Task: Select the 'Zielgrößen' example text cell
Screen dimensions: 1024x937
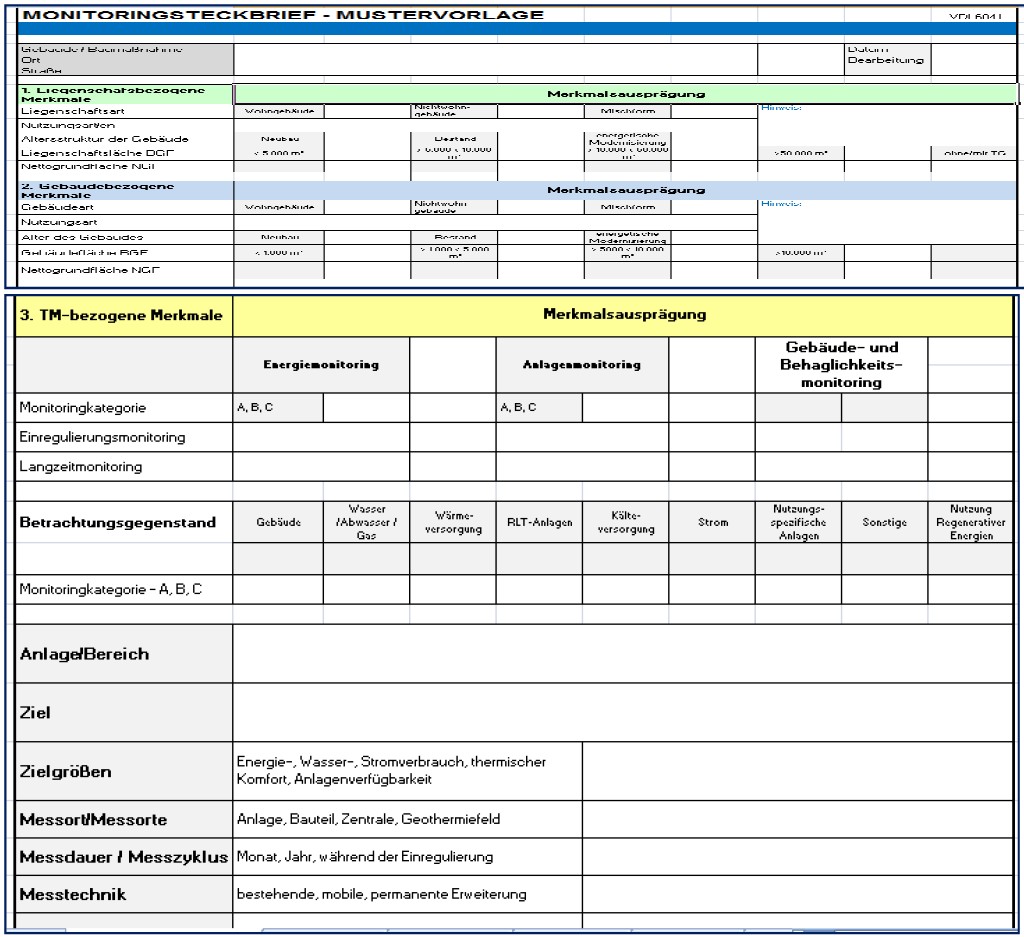Action: (x=407, y=771)
